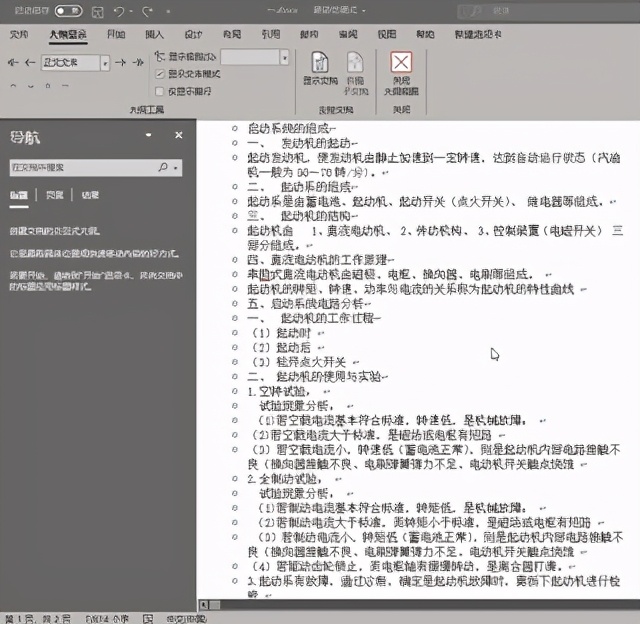The width and height of the screenshot is (640, 624).
Task: Click the Show Document button
Action: tap(320, 68)
